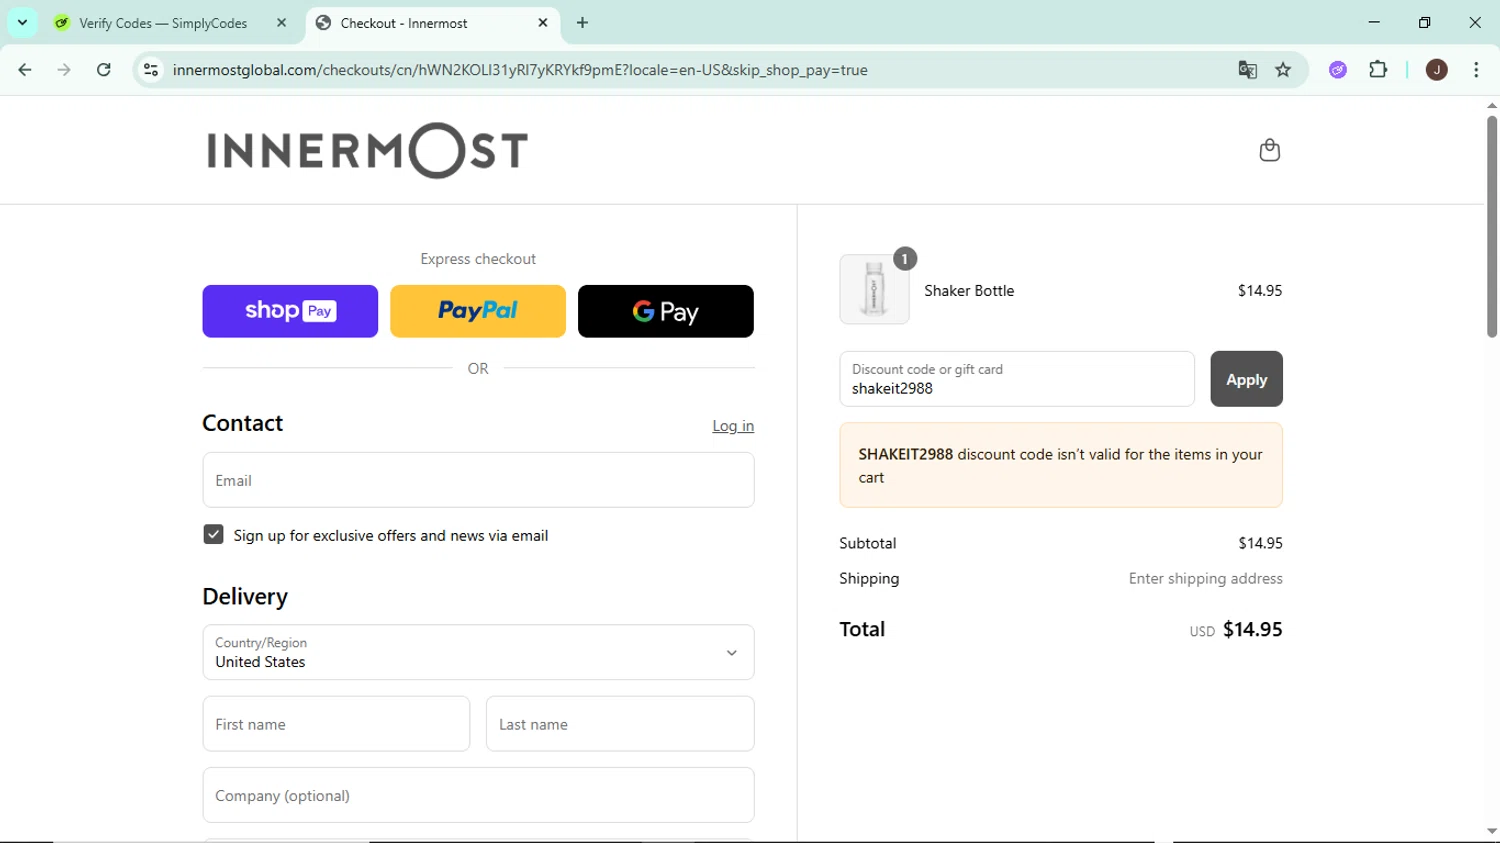Click the Innermost logo

click(367, 151)
